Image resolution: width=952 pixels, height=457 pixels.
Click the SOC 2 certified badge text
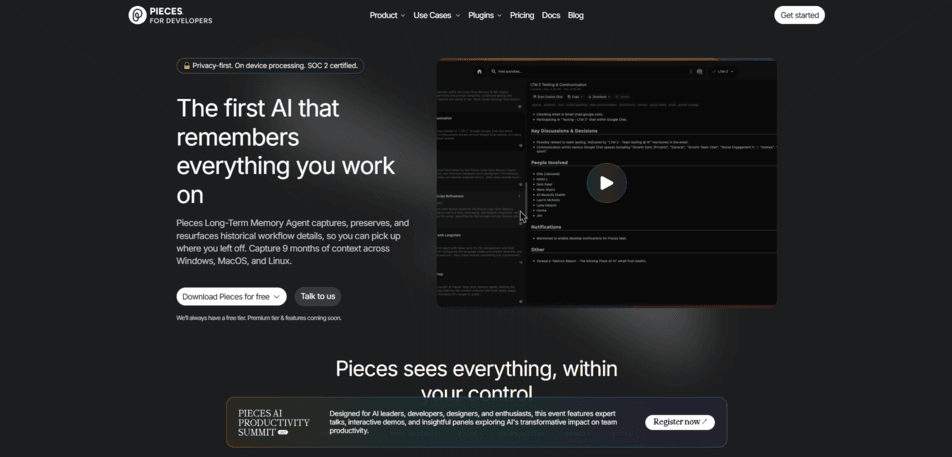[x=332, y=66]
